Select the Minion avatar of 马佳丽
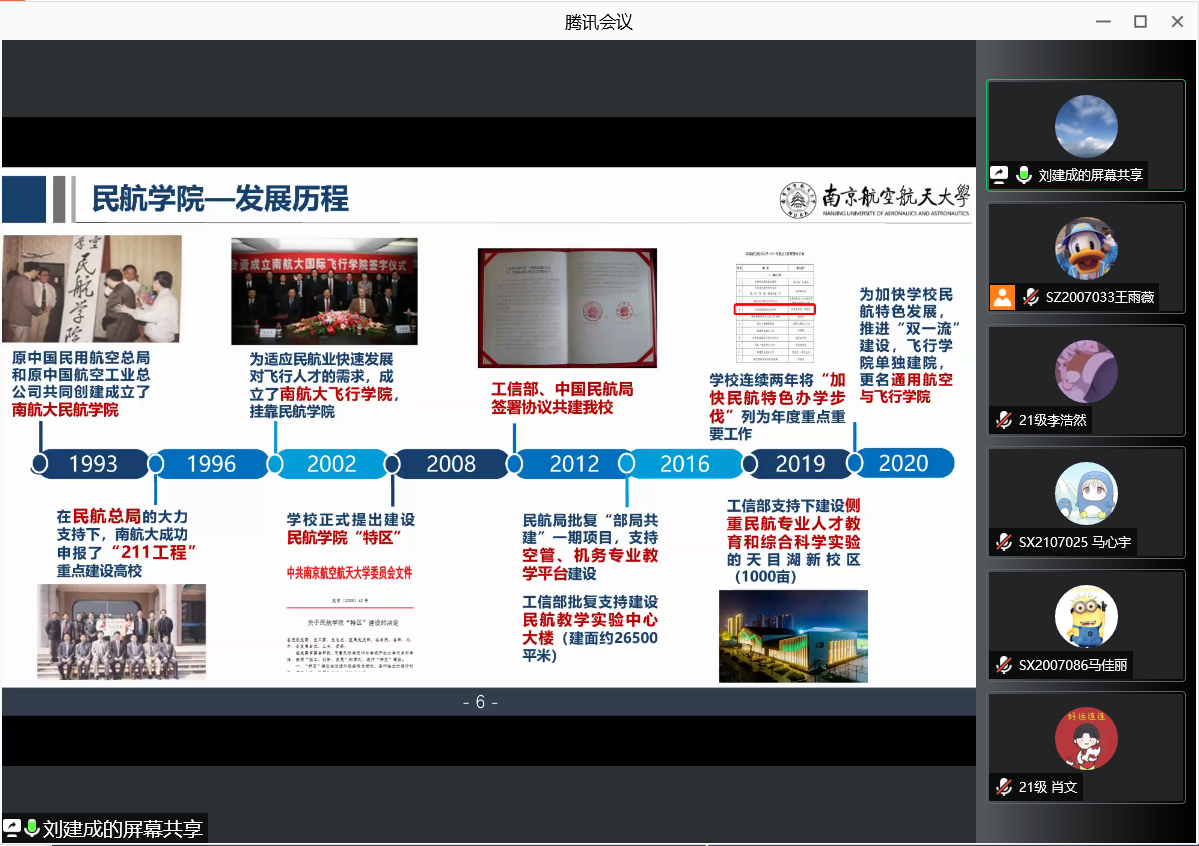Viewport: 1199px width, 846px height. pos(1086,616)
